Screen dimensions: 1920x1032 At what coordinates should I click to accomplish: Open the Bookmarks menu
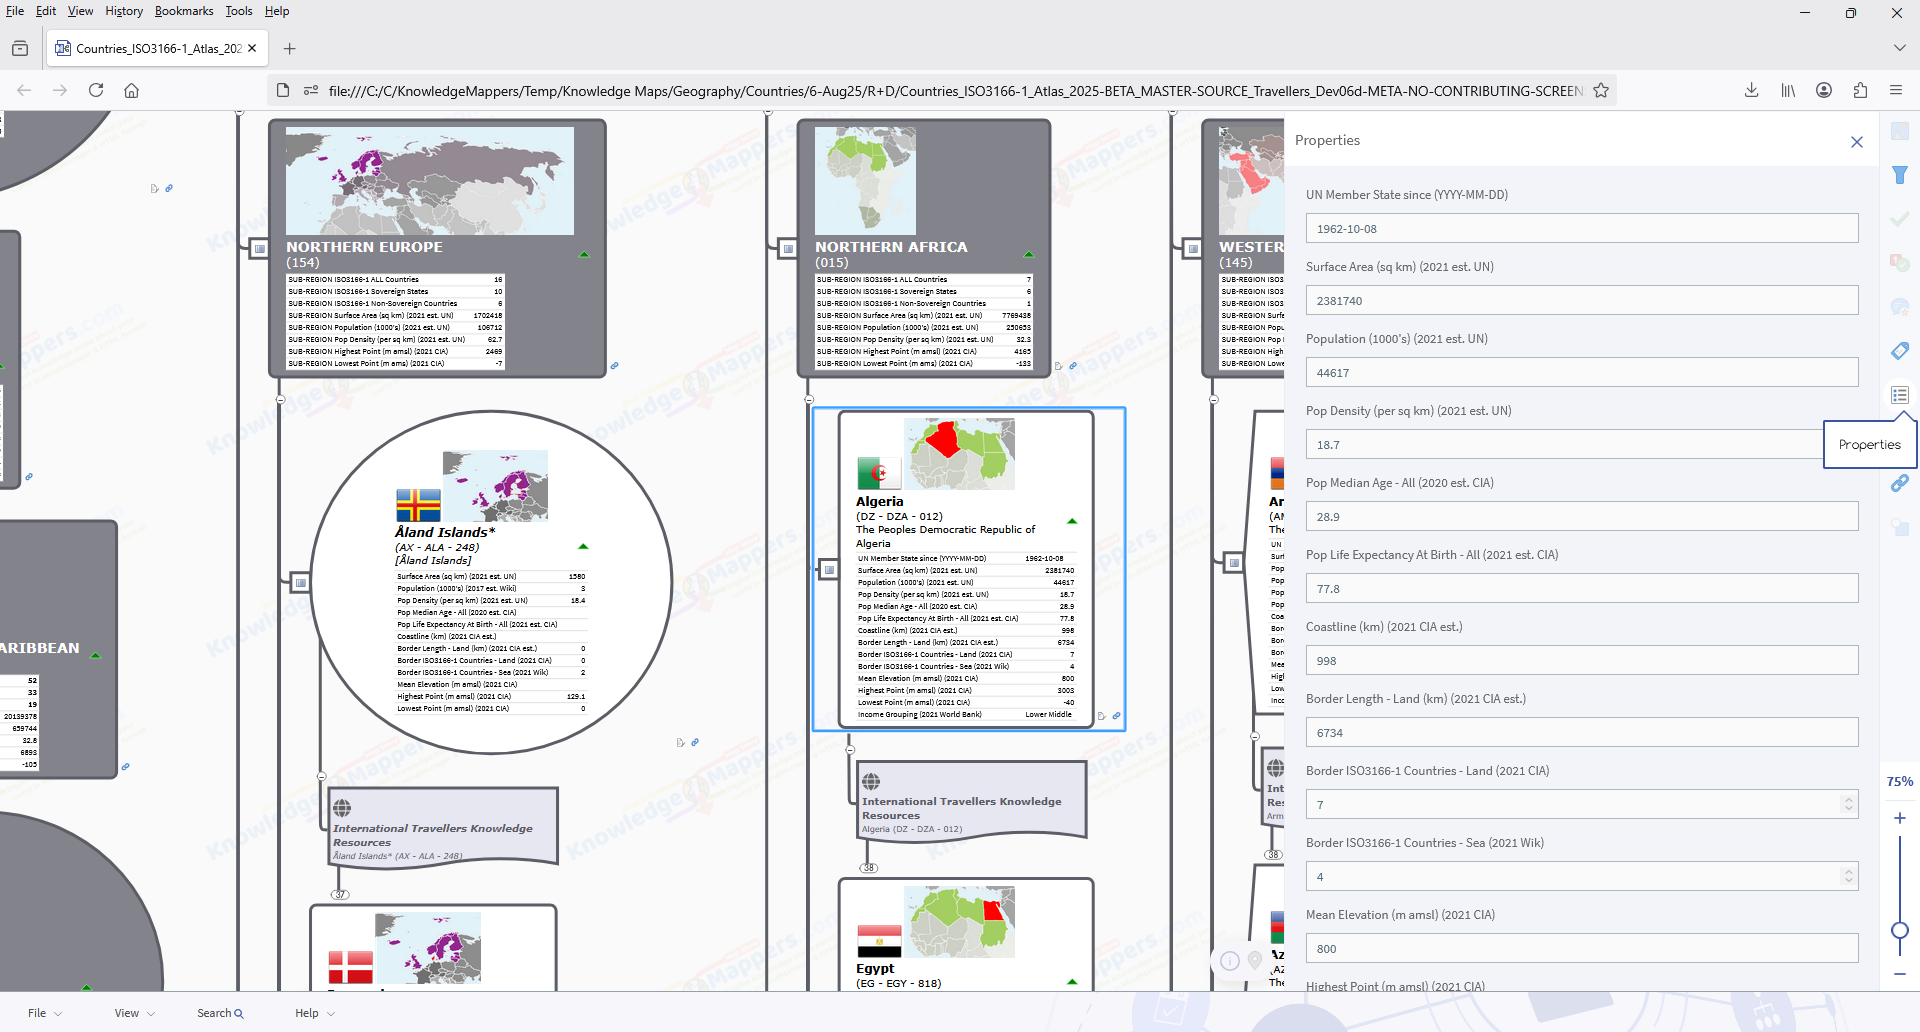184,11
